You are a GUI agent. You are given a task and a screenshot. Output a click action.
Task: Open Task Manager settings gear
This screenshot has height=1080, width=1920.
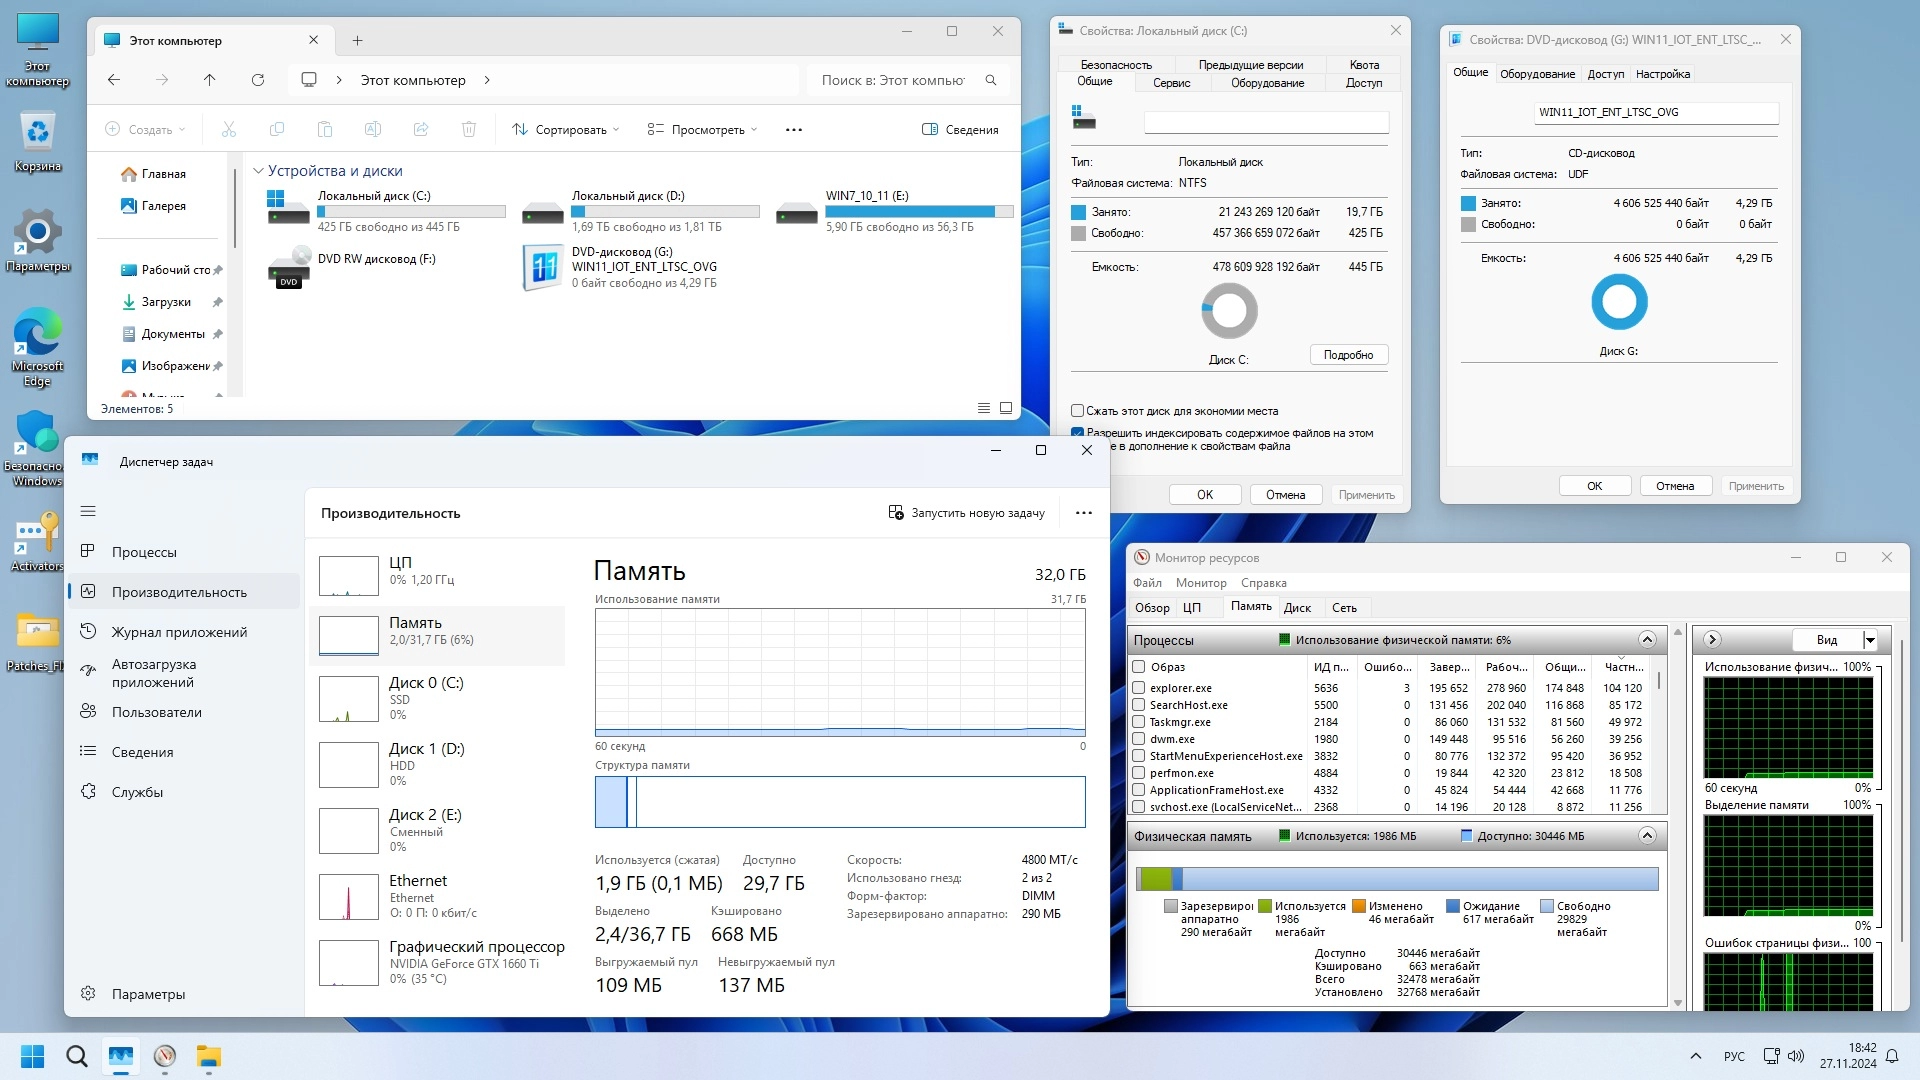88,994
